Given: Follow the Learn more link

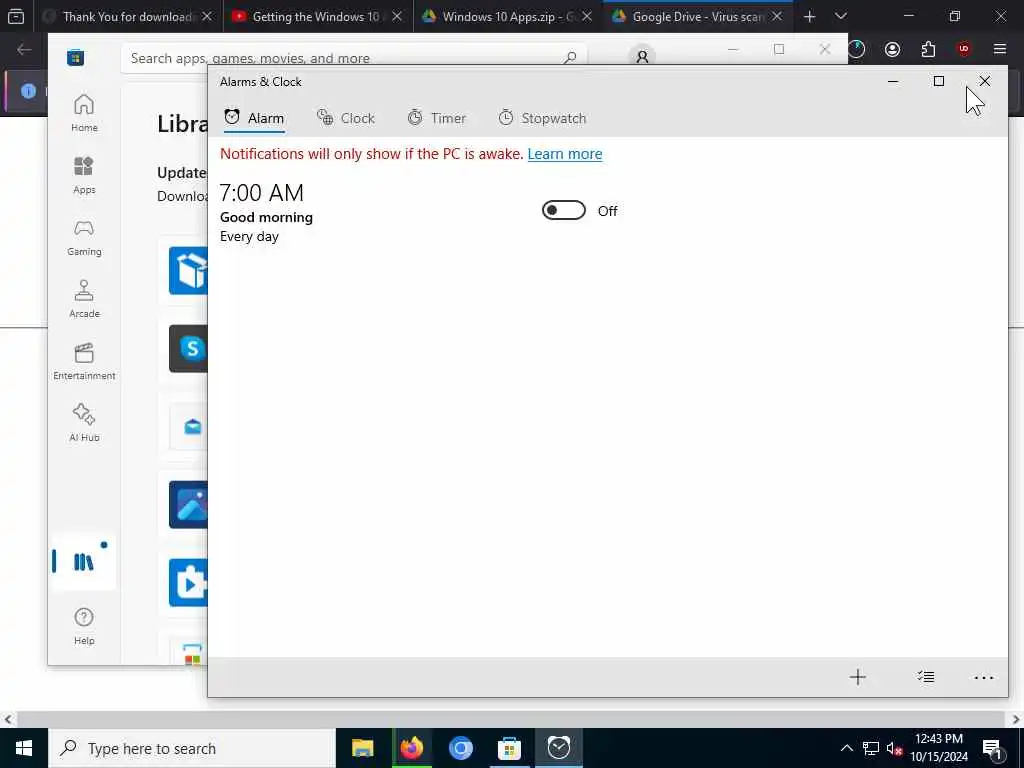Looking at the screenshot, I should click(x=565, y=154).
